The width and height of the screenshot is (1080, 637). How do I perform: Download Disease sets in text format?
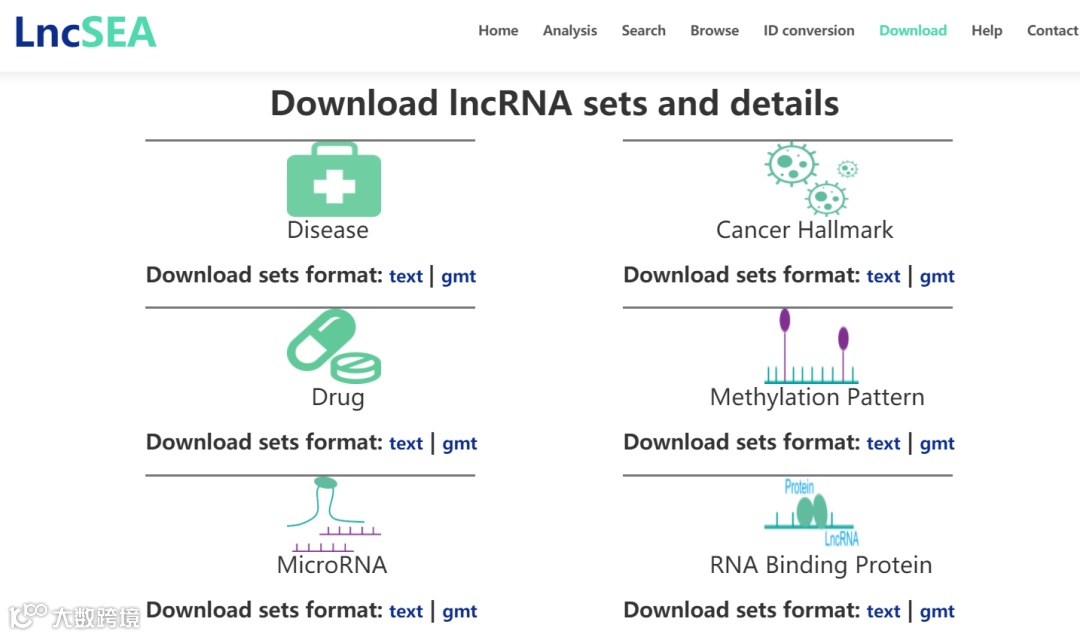click(406, 277)
